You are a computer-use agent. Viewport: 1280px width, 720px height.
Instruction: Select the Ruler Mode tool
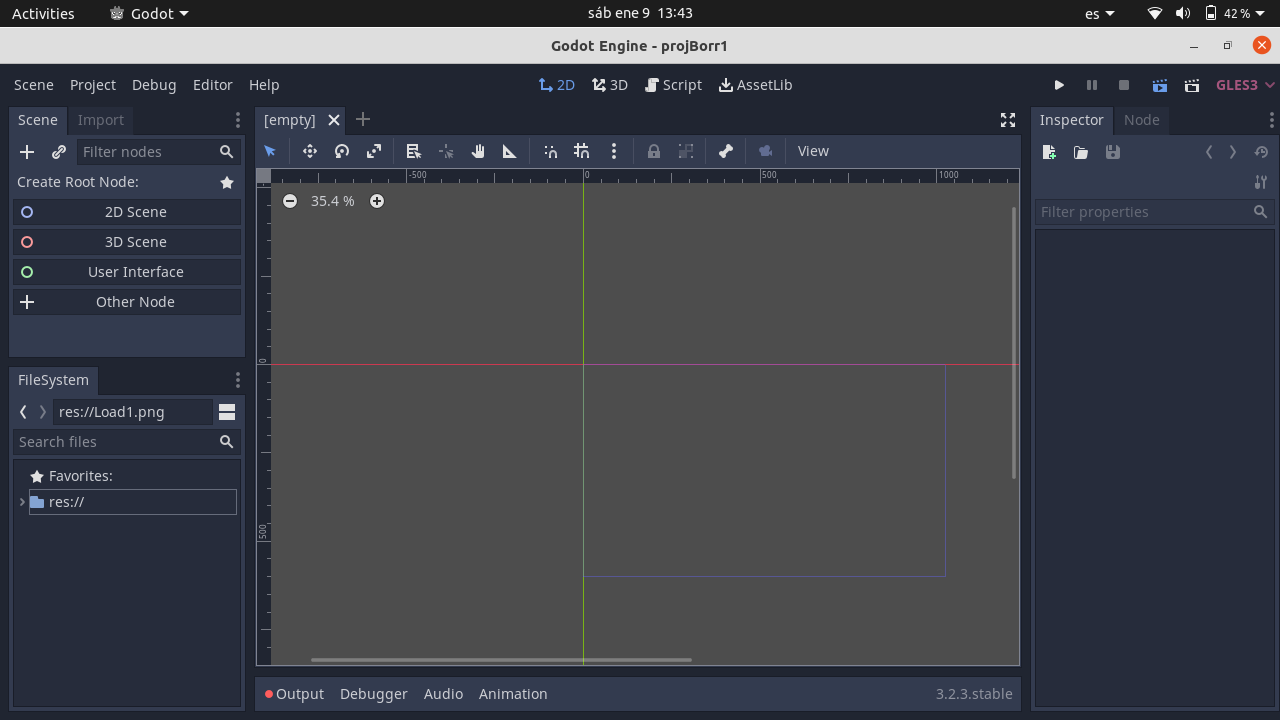point(510,151)
